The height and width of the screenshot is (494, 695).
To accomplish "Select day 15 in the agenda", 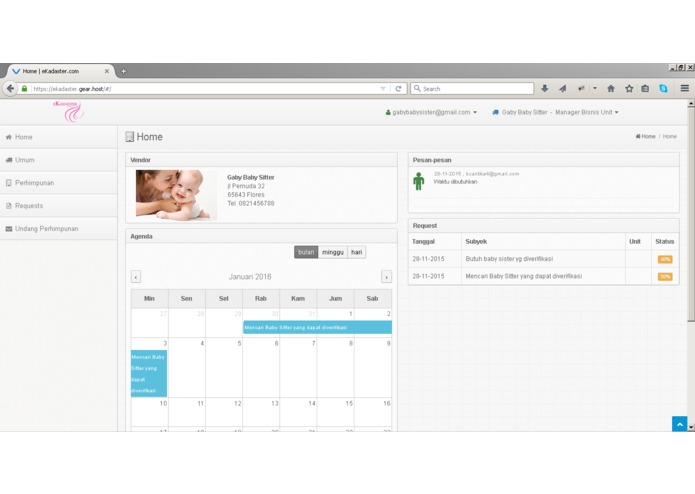I will pos(336,412).
